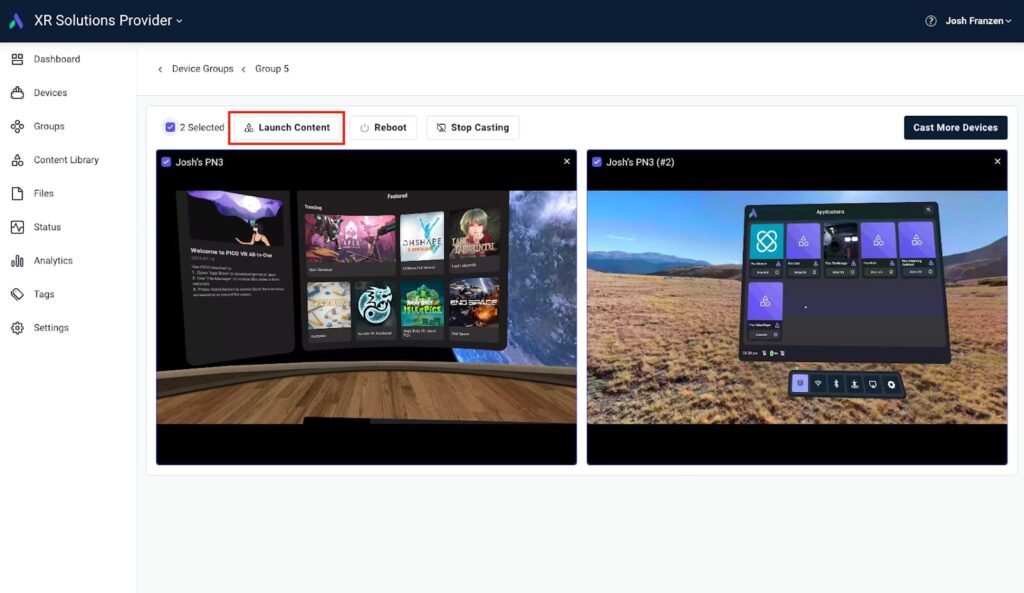
Task: Click the help question mark icon
Action: pos(929,20)
